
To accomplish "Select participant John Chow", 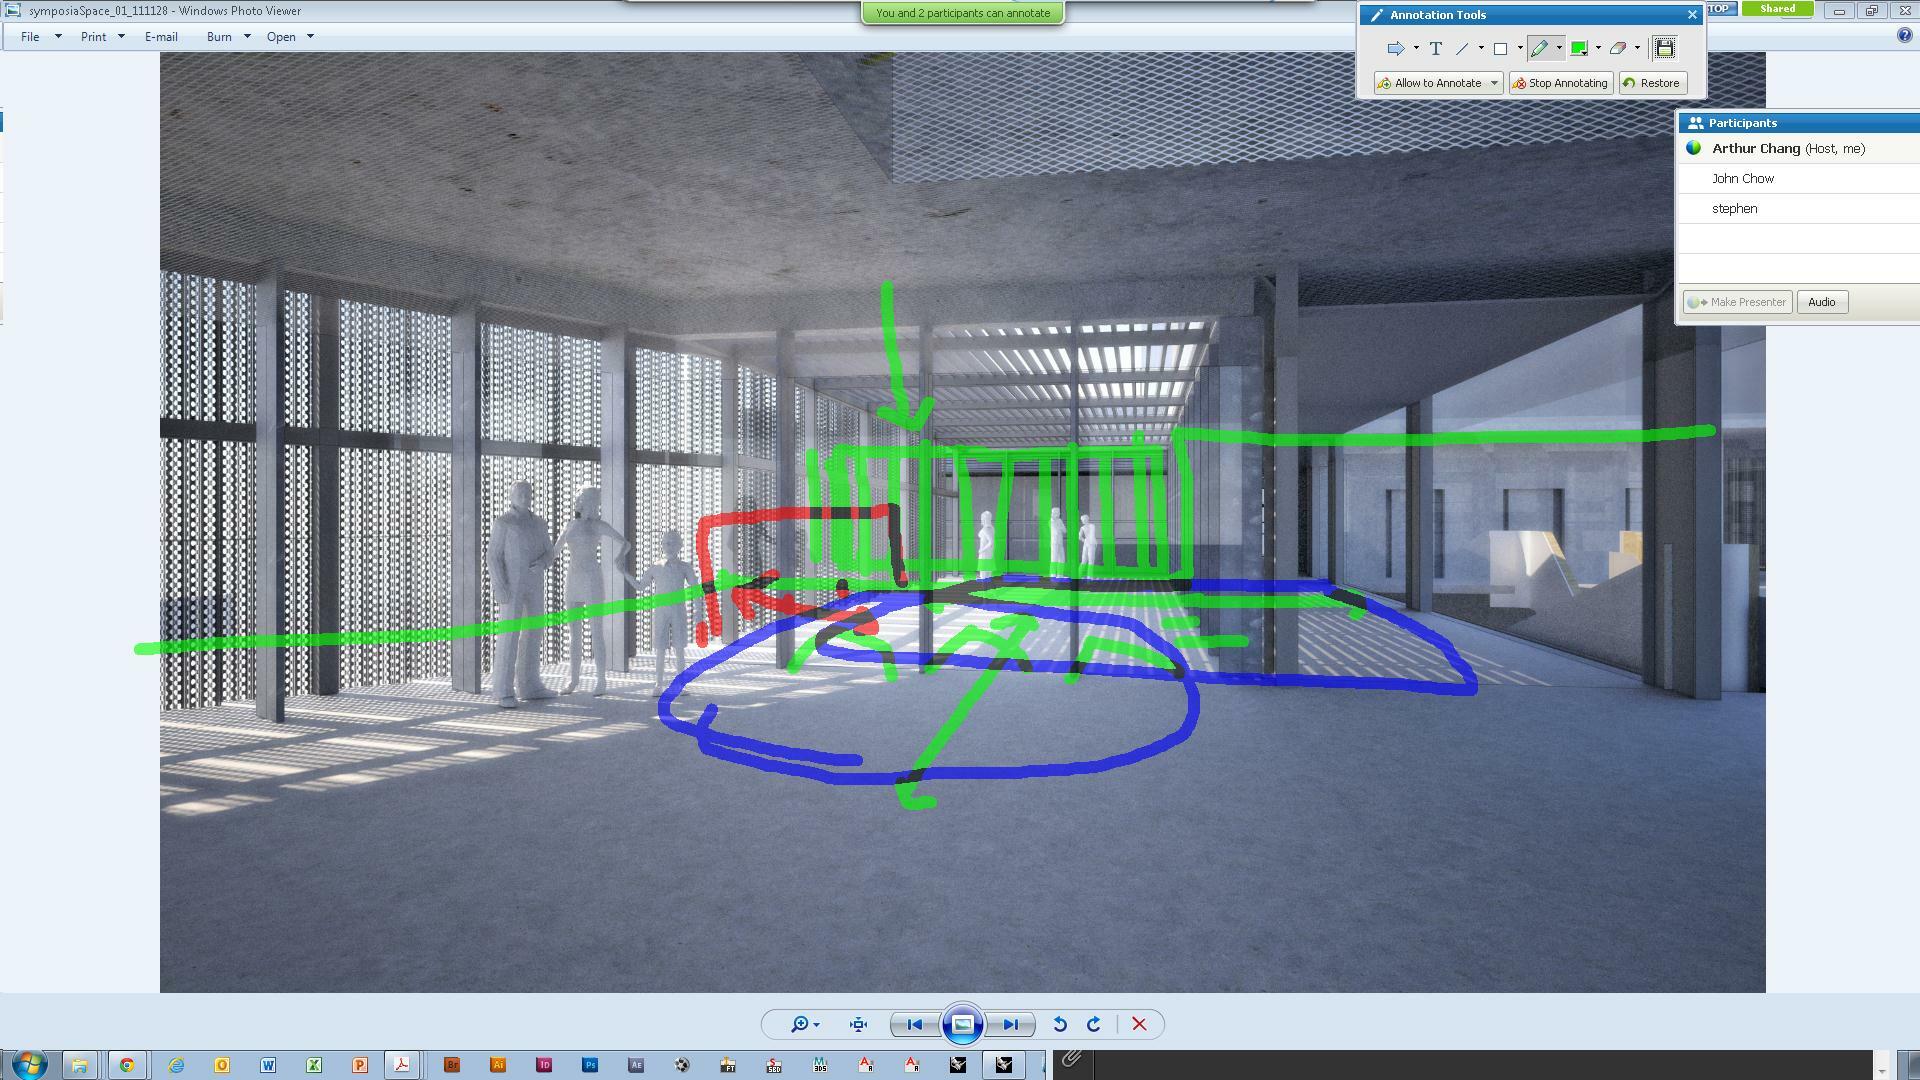I will 1742,179.
